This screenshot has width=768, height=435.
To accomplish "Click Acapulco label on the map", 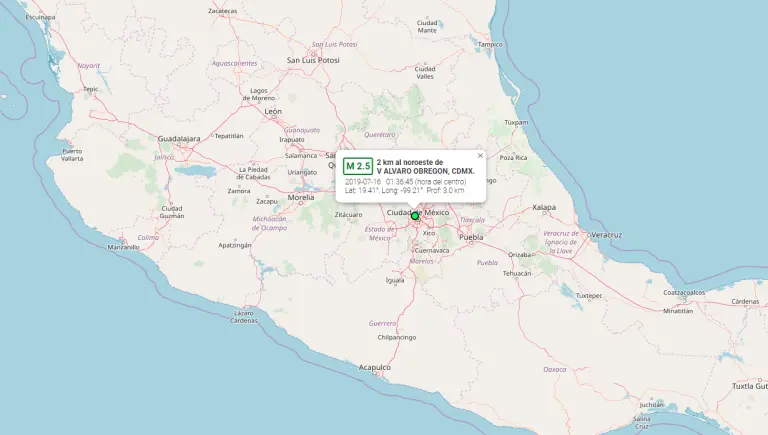I will (374, 368).
